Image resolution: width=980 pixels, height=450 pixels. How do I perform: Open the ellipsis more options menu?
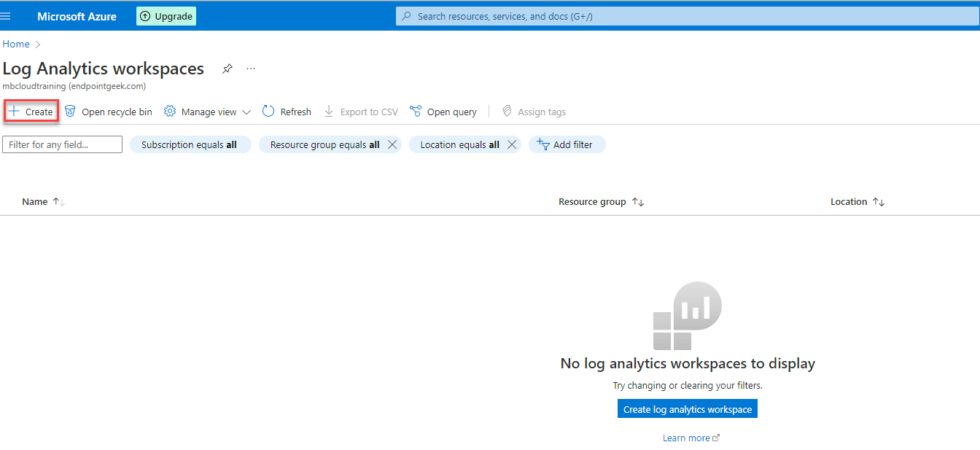[x=251, y=69]
